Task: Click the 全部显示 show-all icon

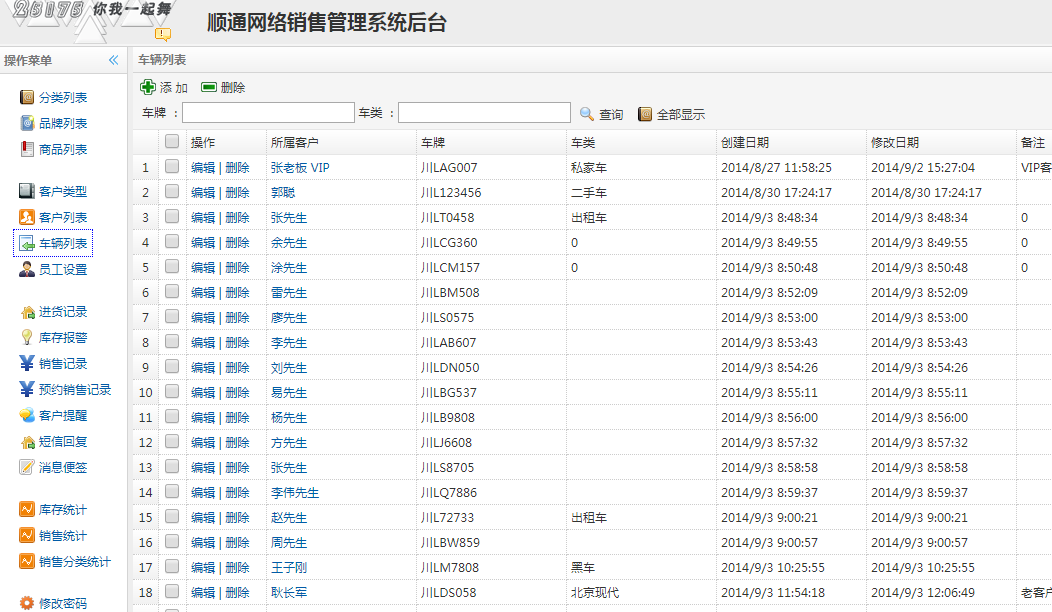Action: (645, 114)
